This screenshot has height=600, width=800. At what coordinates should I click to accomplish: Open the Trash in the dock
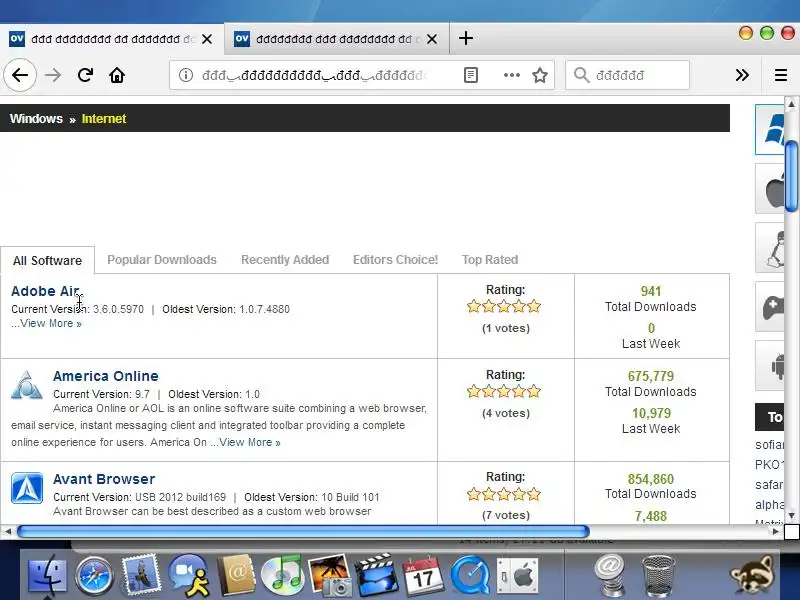point(658,577)
